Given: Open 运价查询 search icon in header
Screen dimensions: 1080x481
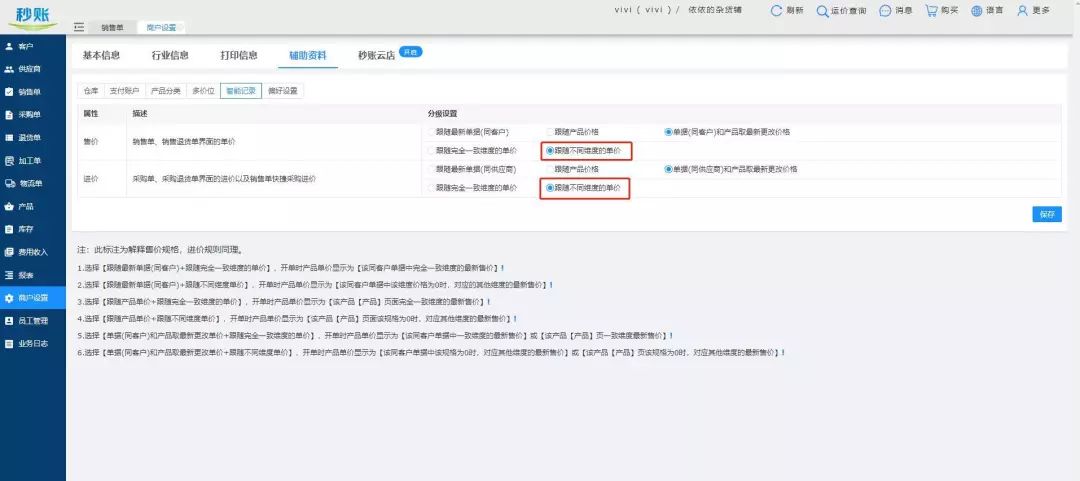Looking at the screenshot, I should (823, 11).
